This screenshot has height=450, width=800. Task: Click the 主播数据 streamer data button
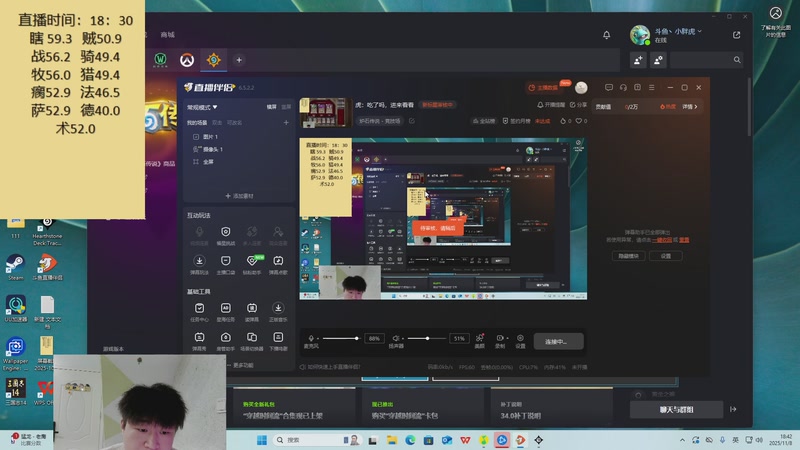[x=543, y=88]
